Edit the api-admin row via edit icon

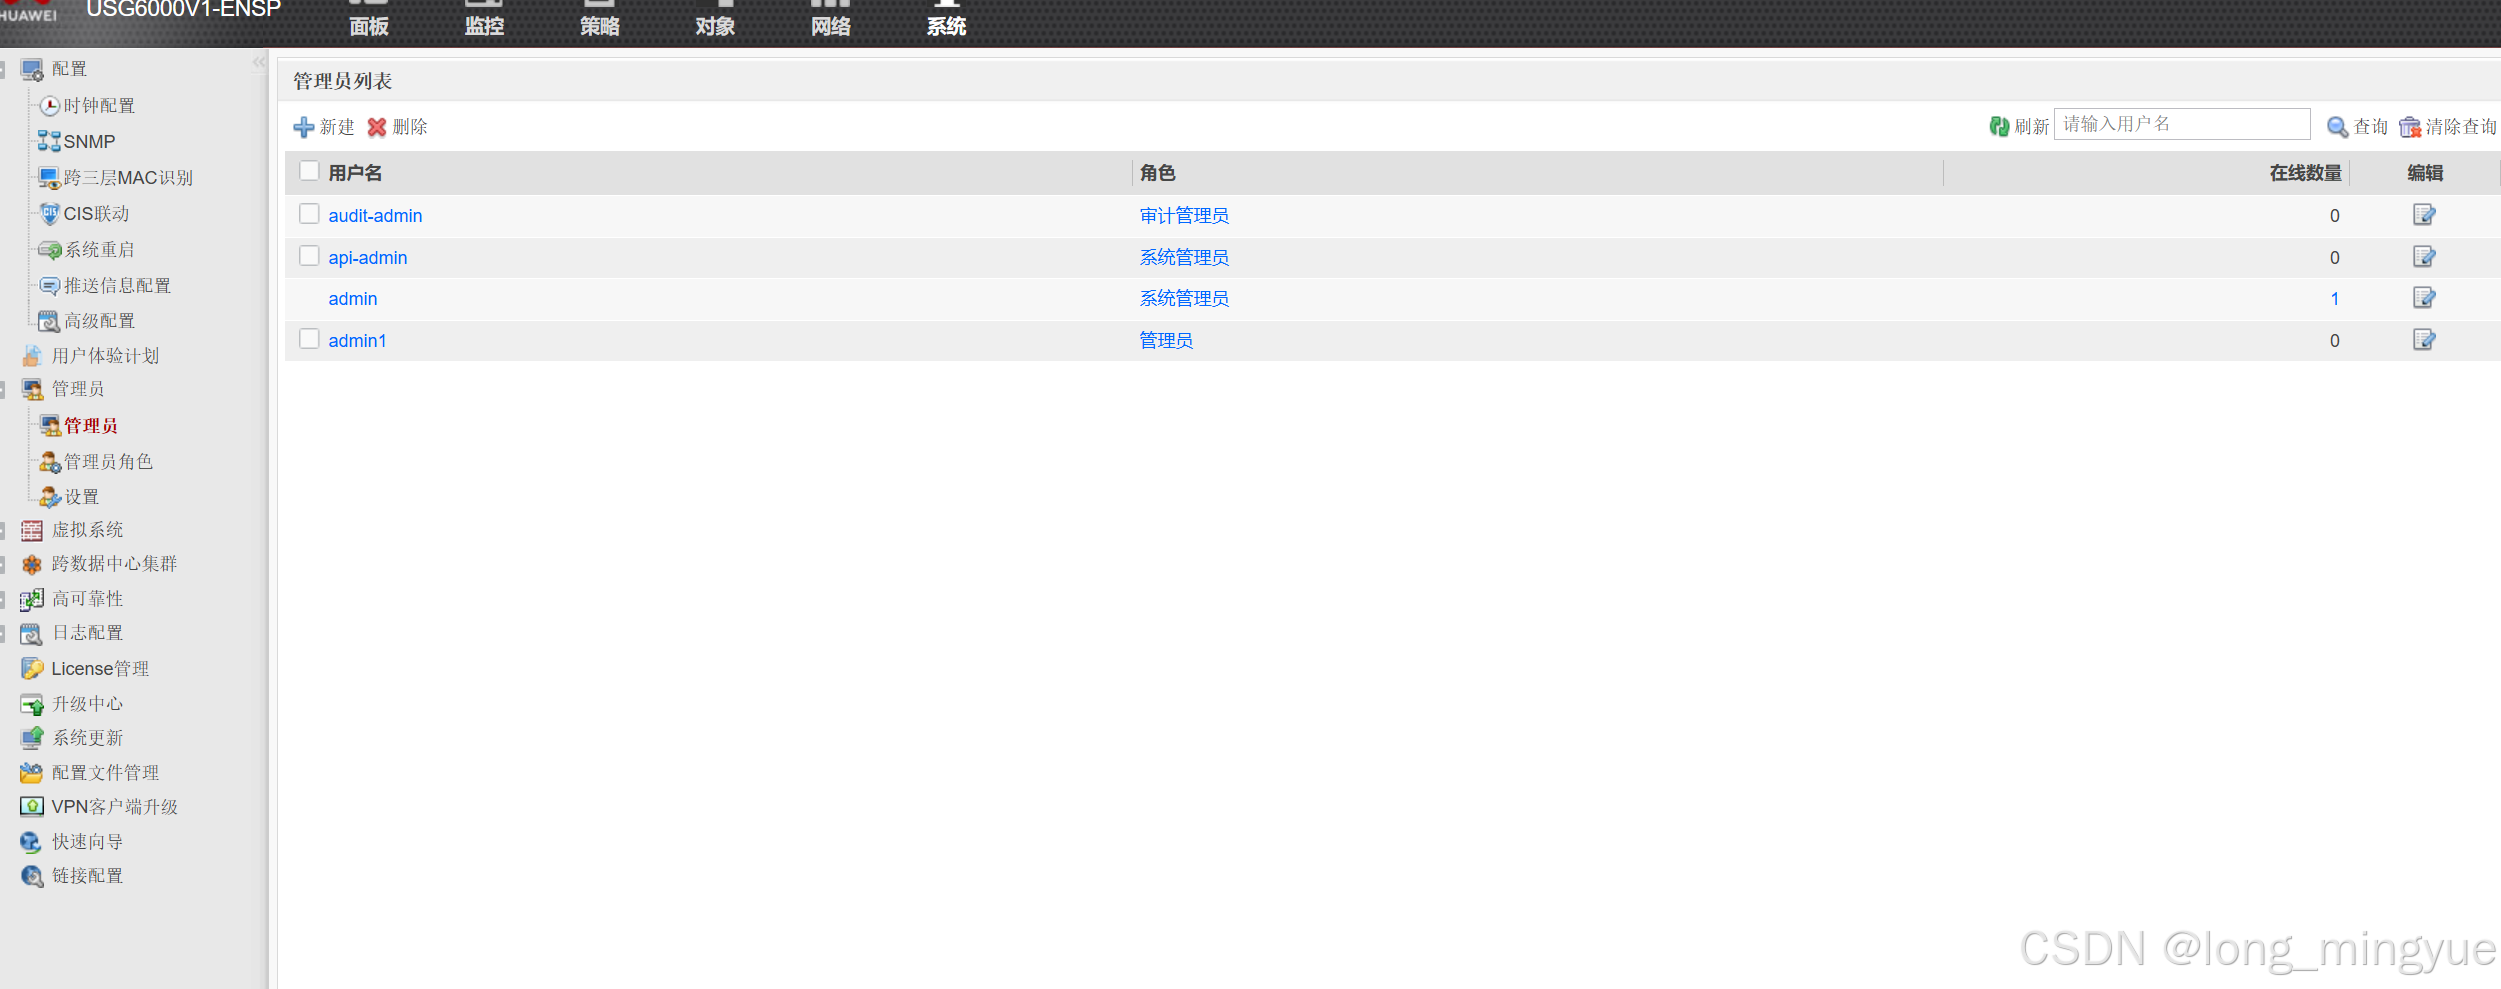2424,257
